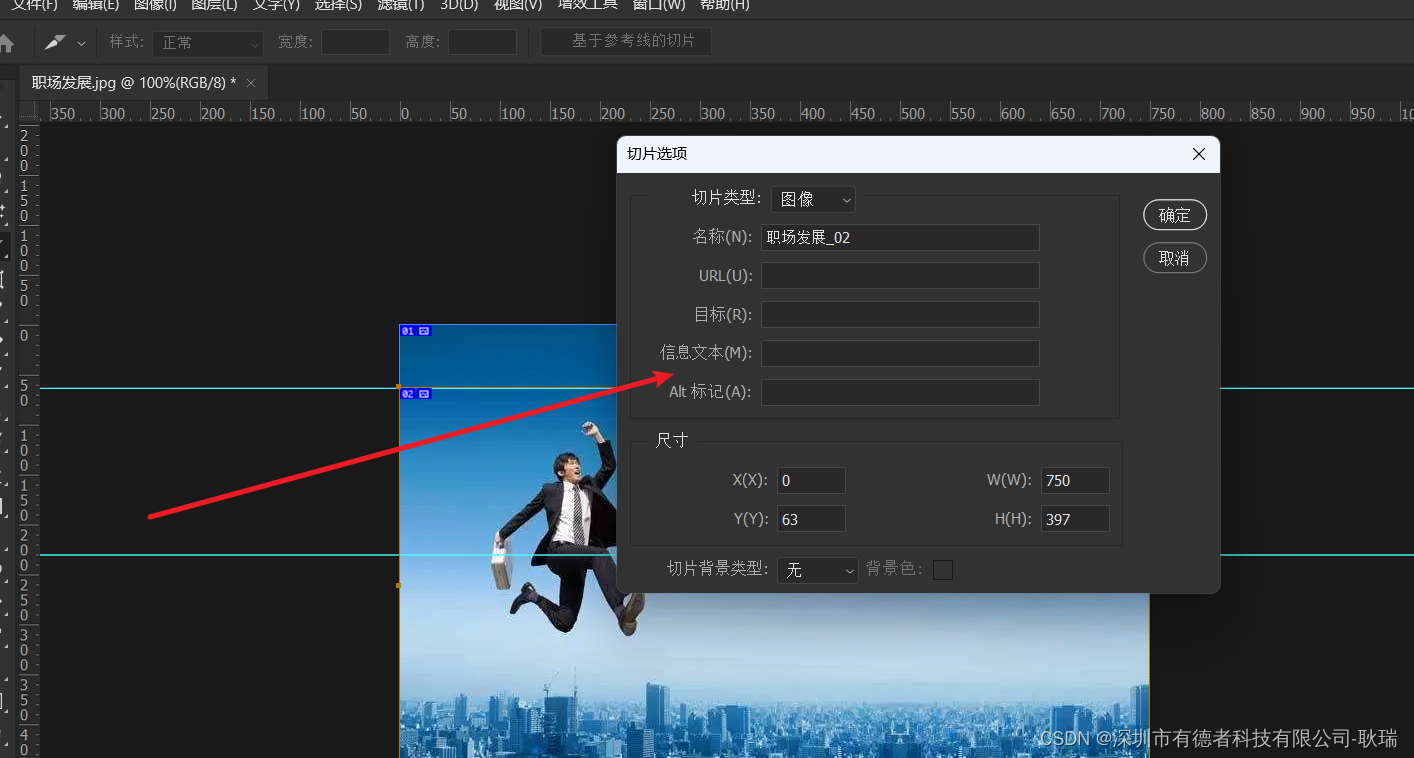1414x758 pixels.
Task: Open the 3D(D) menu
Action: point(459,5)
